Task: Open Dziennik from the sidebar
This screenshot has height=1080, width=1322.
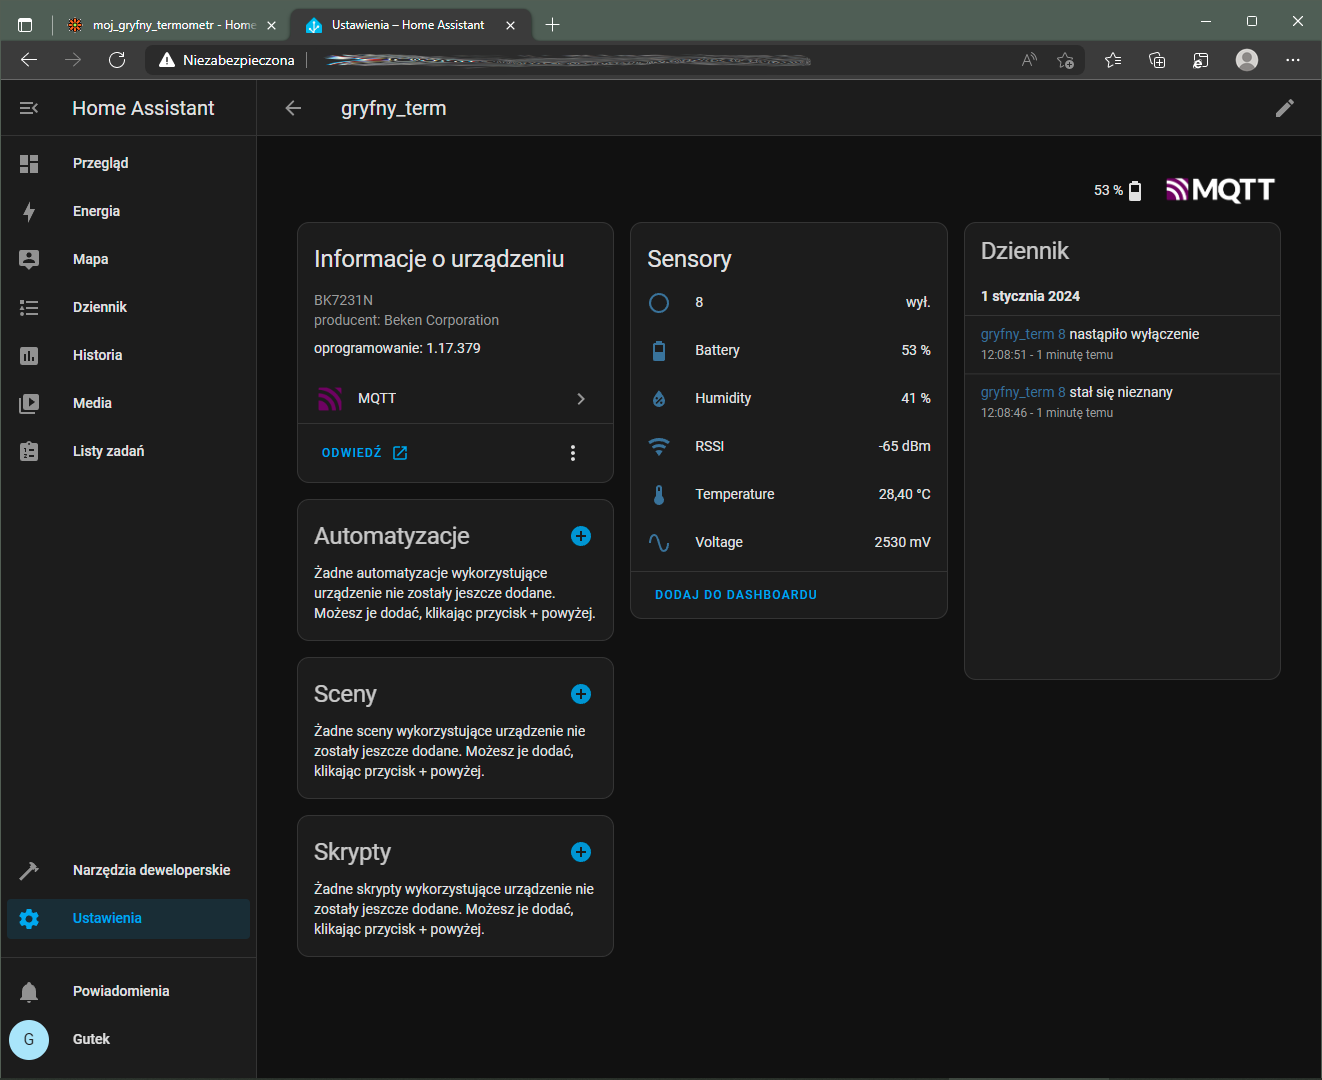Action: 128,307
